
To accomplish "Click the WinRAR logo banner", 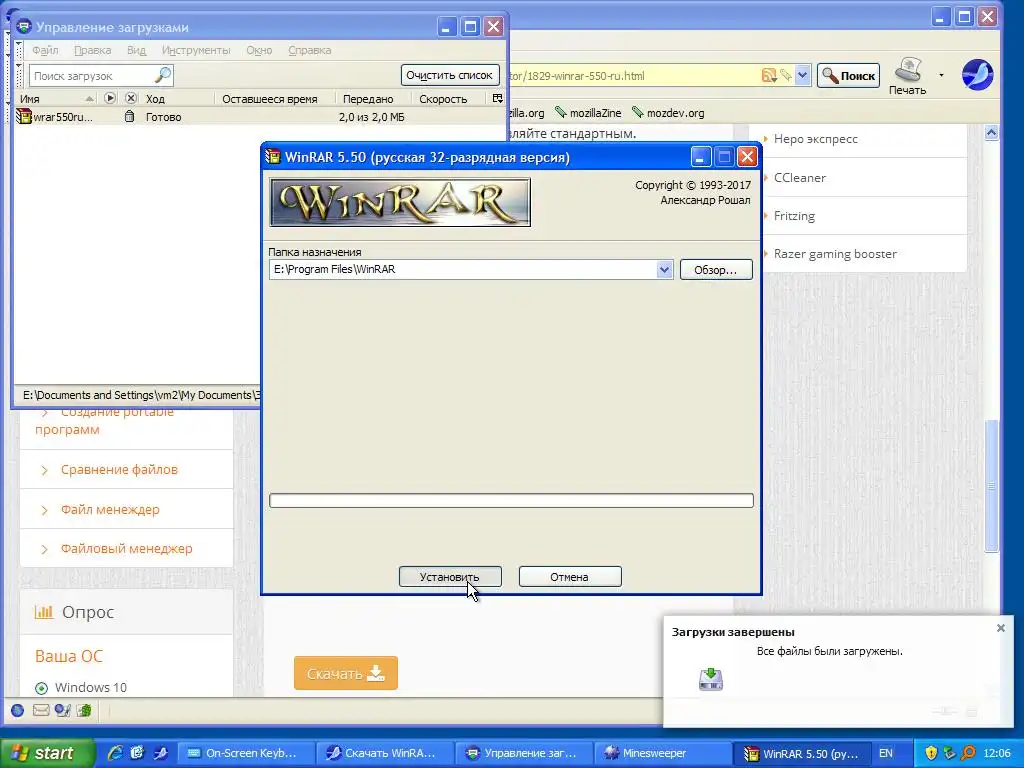I will [x=400, y=202].
